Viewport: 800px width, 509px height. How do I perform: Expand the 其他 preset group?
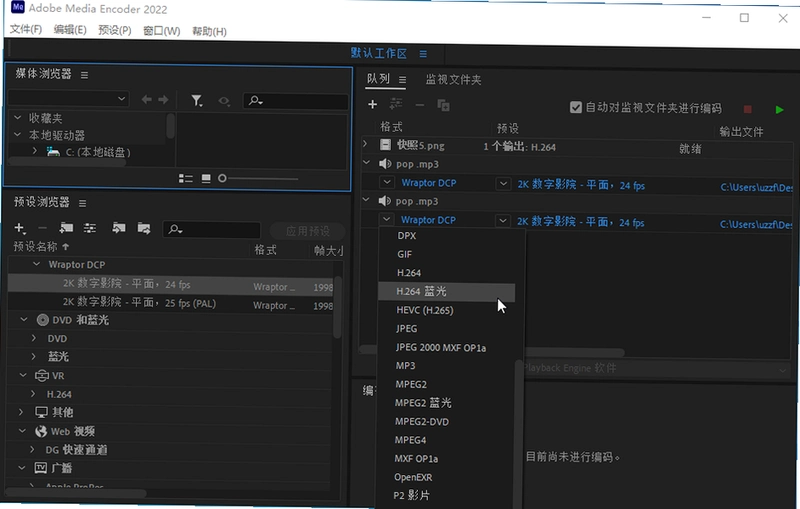click(x=21, y=411)
